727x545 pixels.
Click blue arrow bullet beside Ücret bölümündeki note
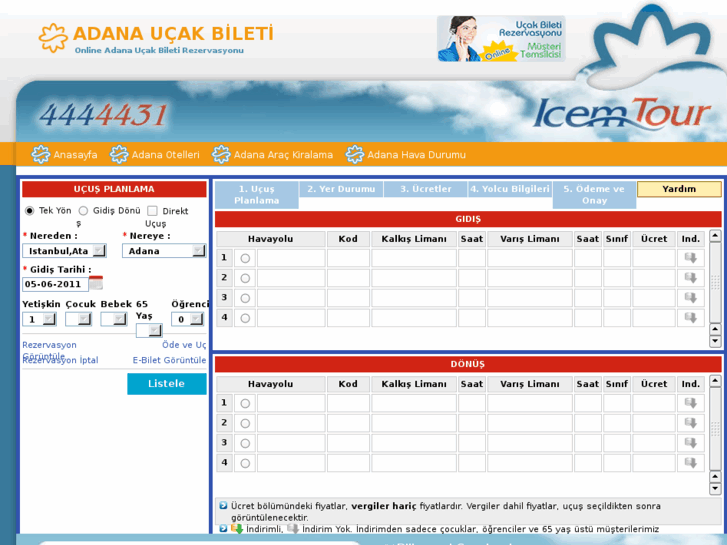[223, 506]
